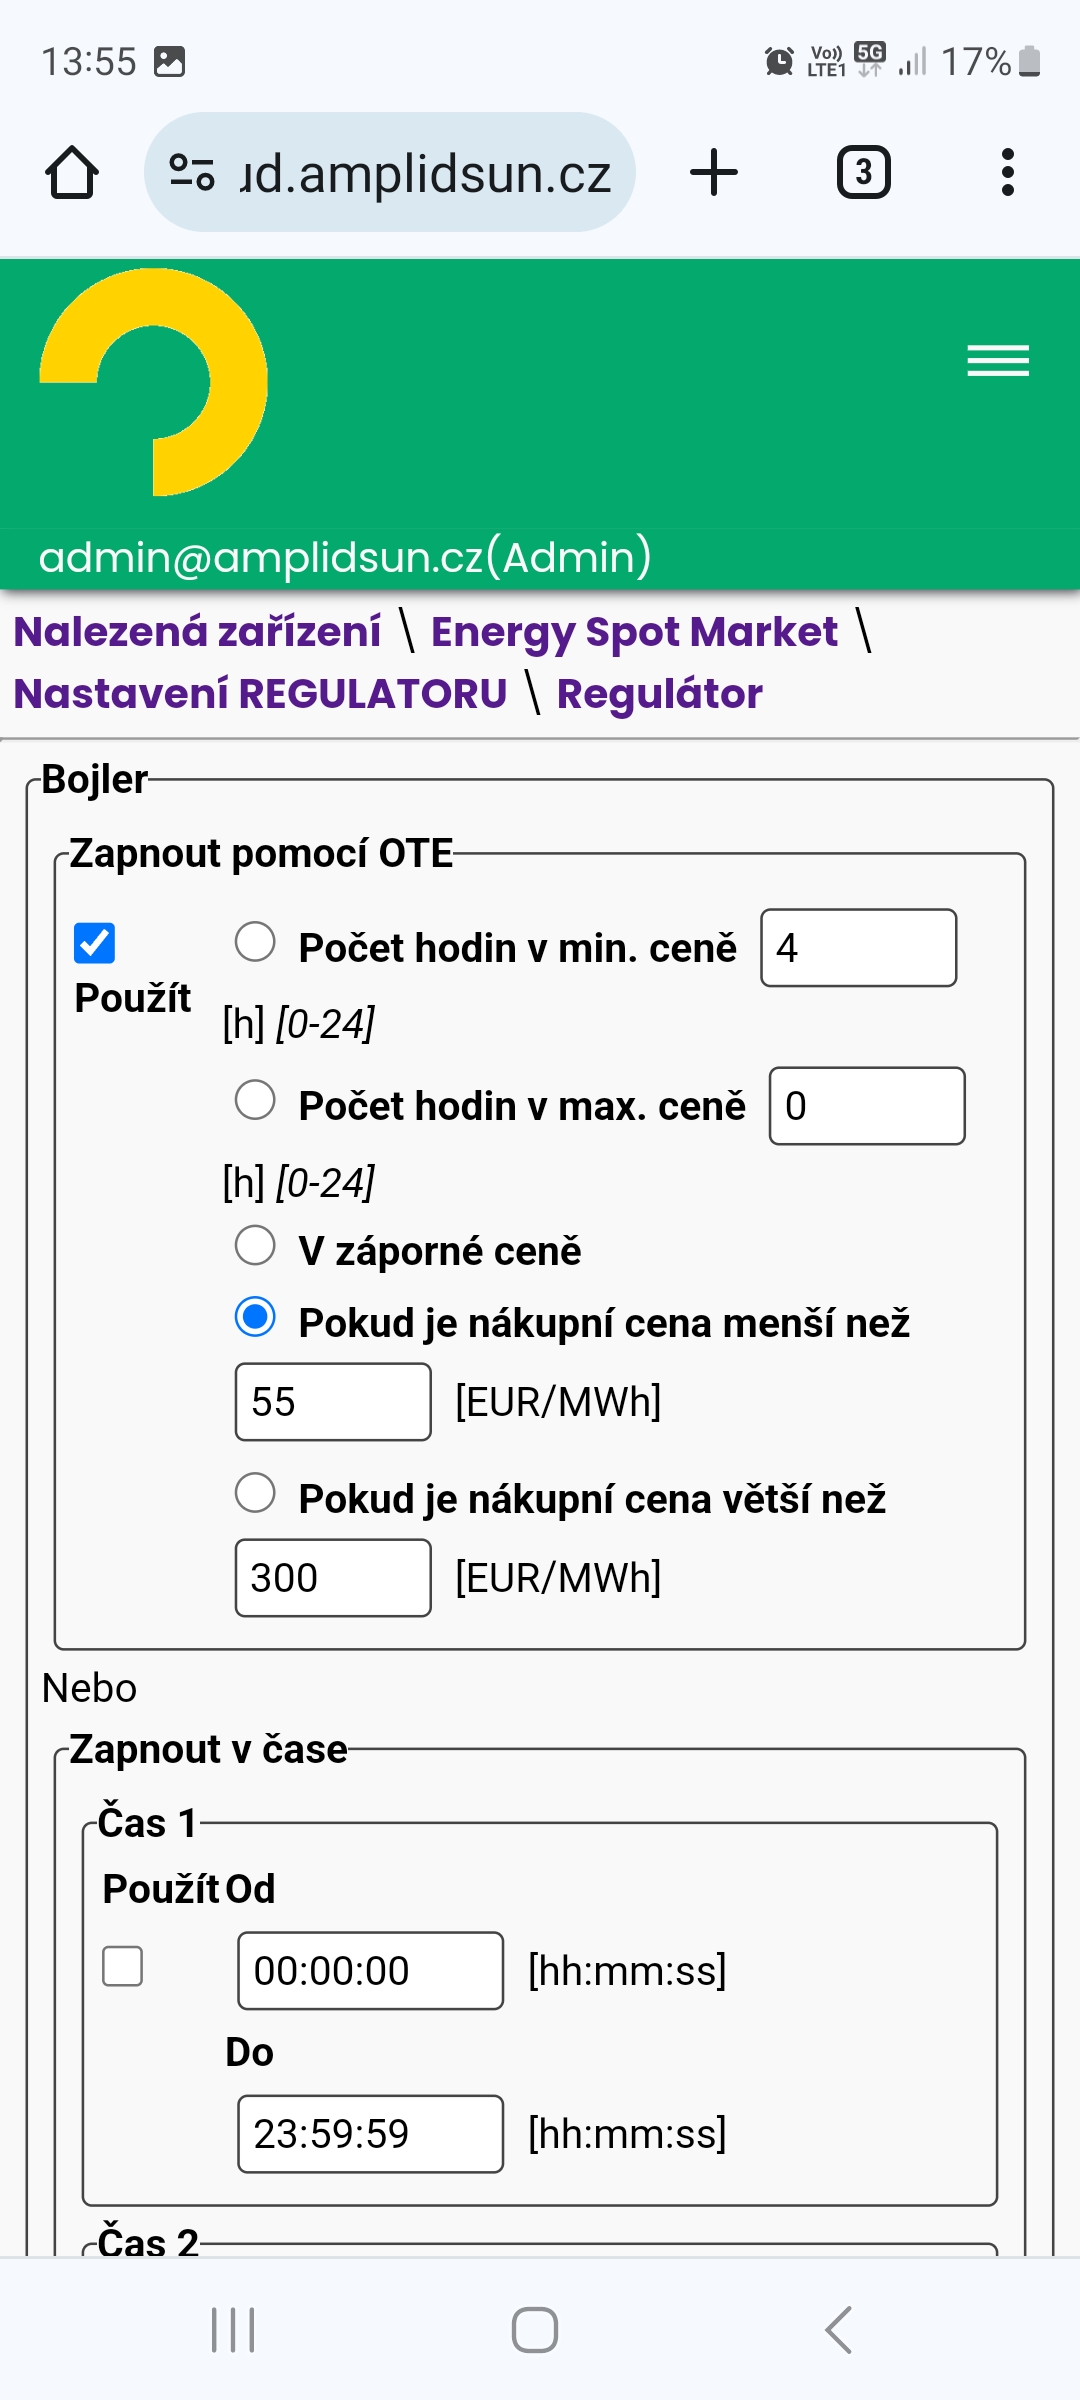The height and width of the screenshot is (2400, 1080).
Task: Select the V záporné ceně option
Action: pyautogui.click(x=255, y=1246)
